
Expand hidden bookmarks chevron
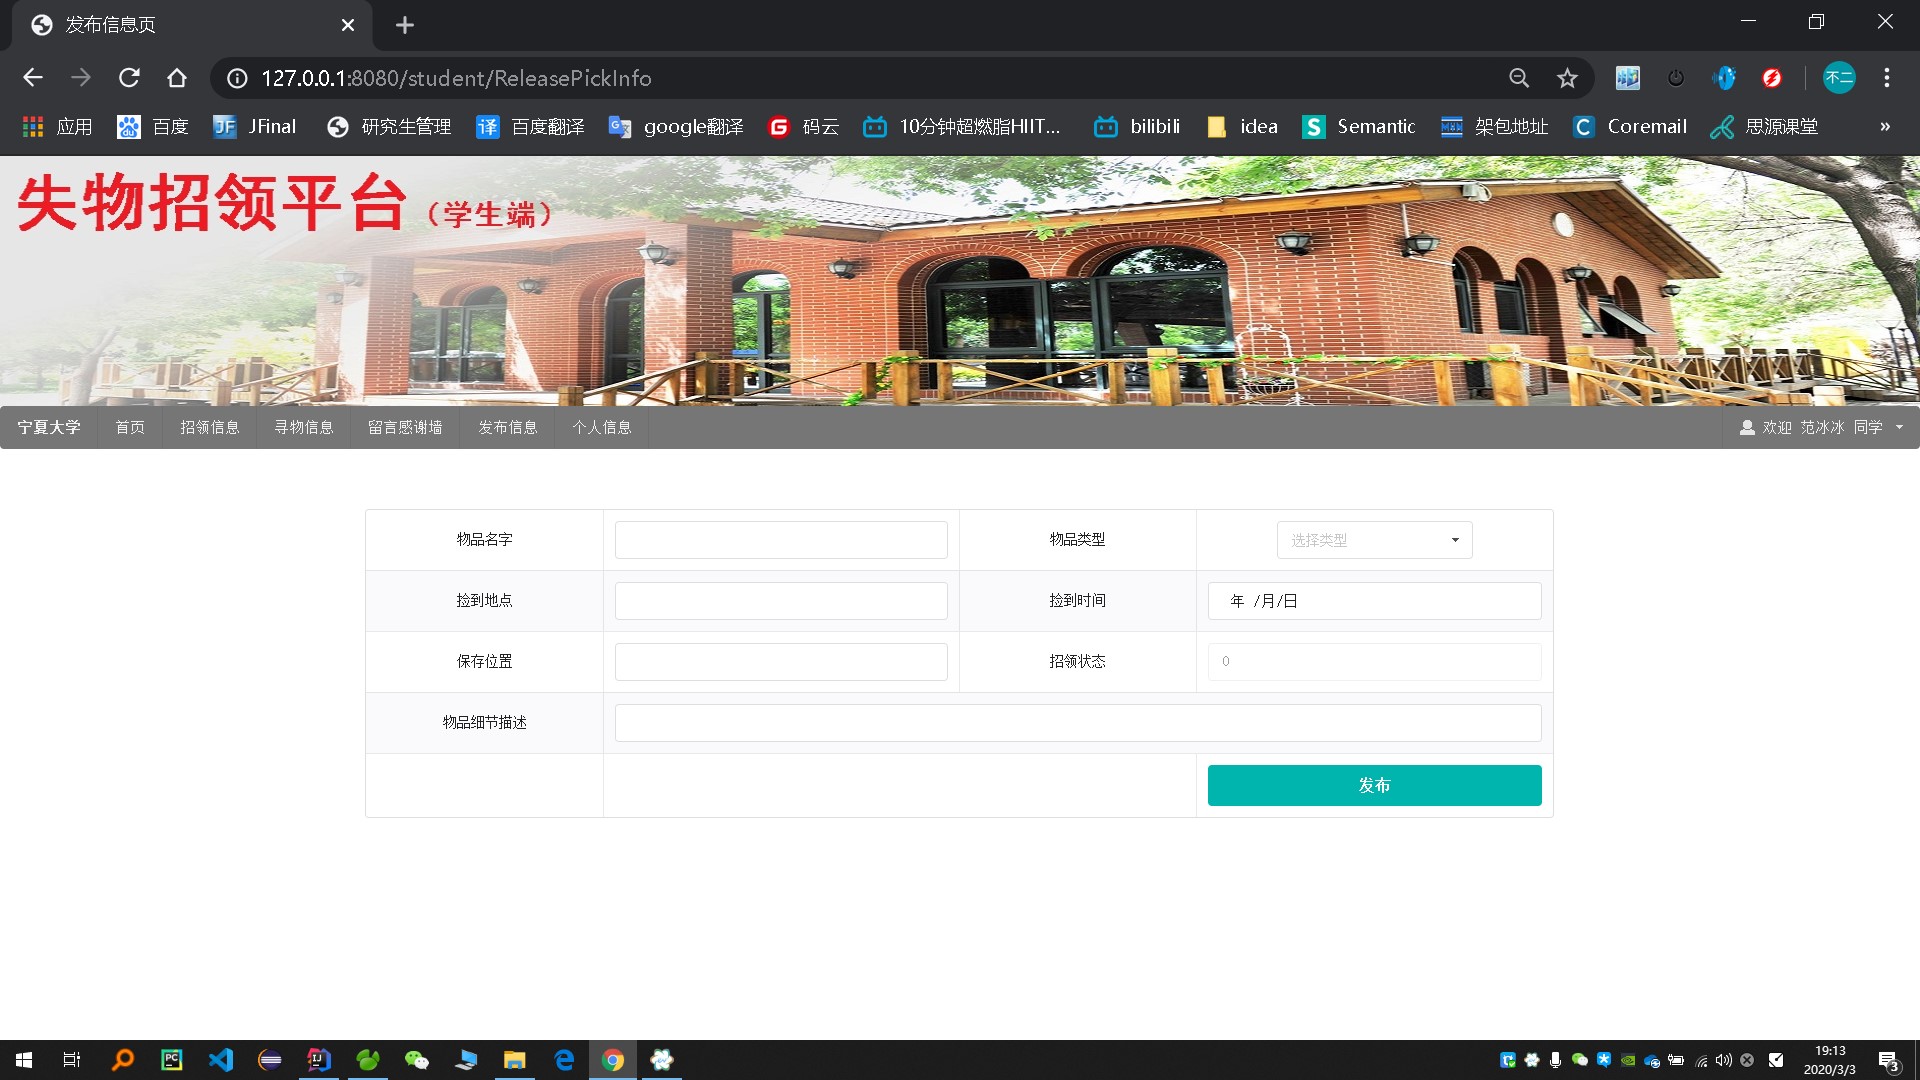(x=1884, y=127)
